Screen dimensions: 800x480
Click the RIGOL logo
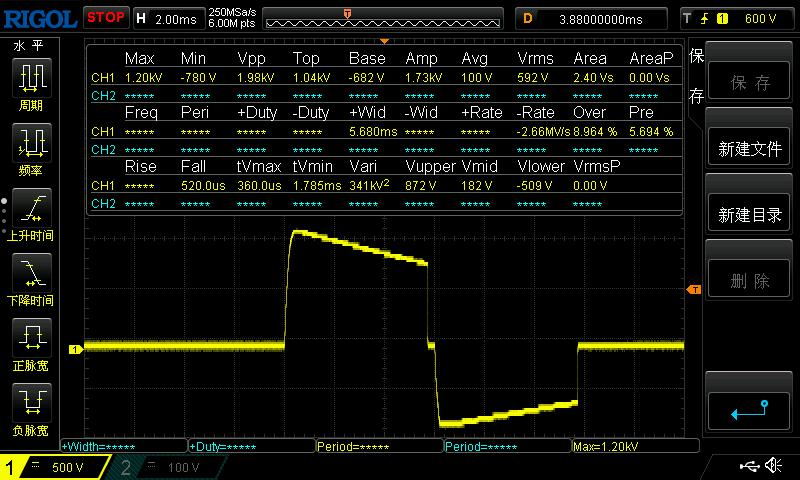coord(40,19)
